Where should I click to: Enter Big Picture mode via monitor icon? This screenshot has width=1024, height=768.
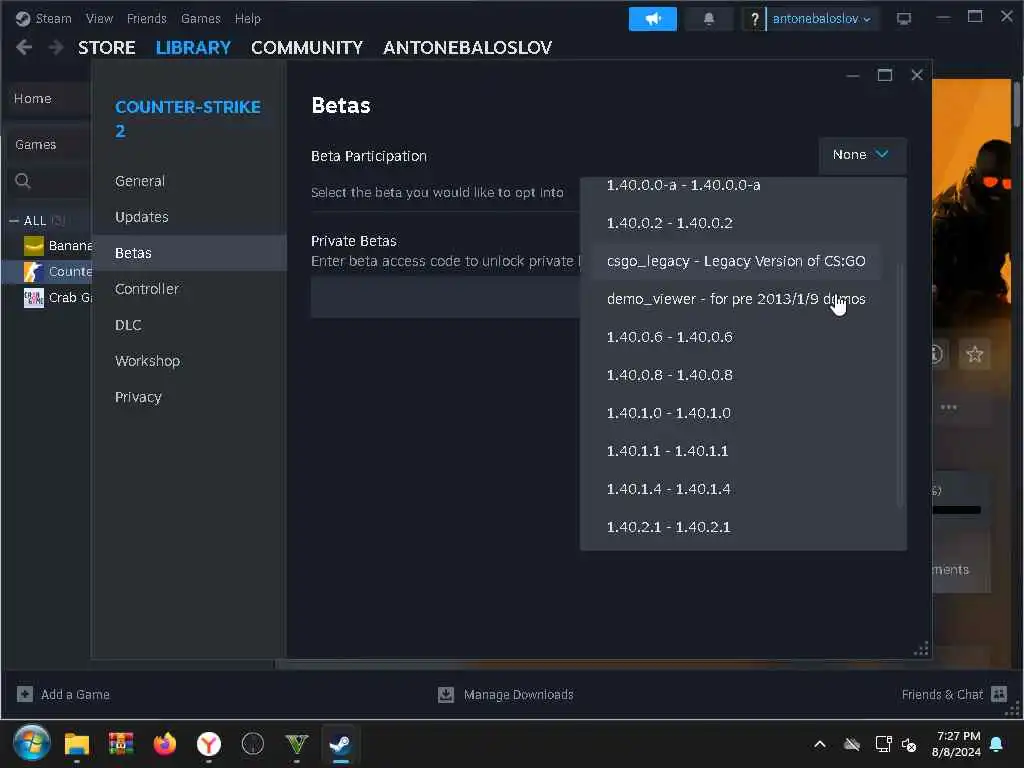click(903, 19)
